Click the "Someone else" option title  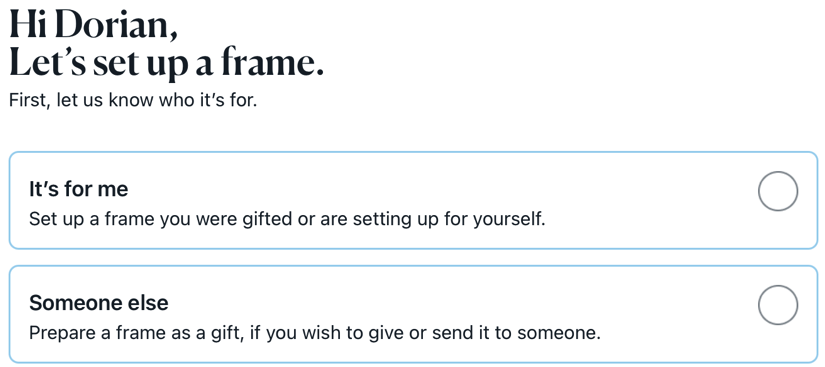click(x=98, y=303)
